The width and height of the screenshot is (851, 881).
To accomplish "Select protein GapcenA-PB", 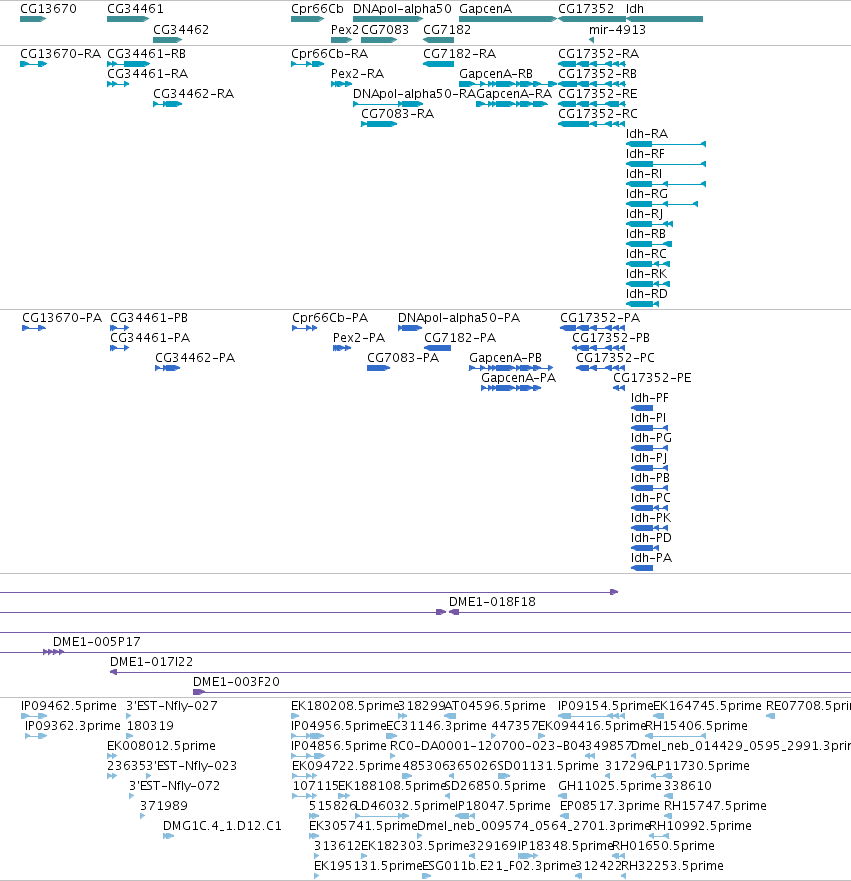I will (x=511, y=368).
